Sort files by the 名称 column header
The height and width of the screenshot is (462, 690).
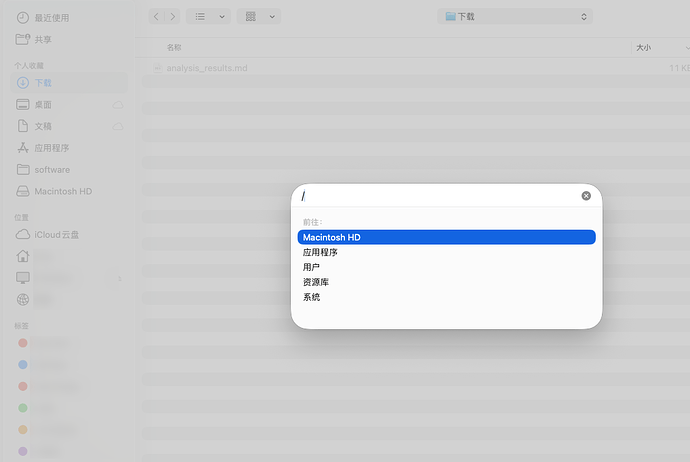click(174, 48)
